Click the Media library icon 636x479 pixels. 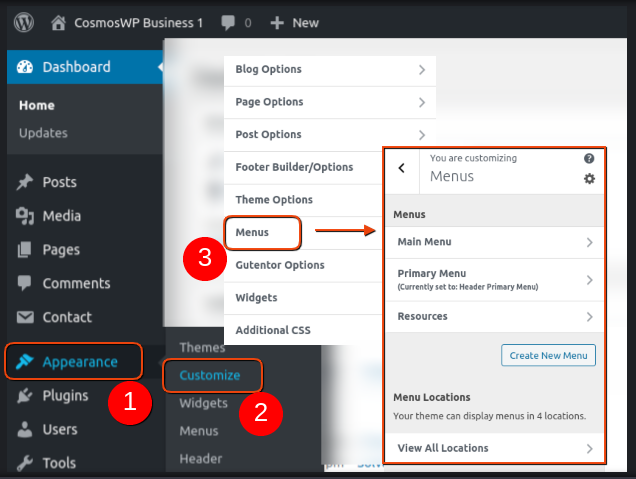tap(25, 216)
